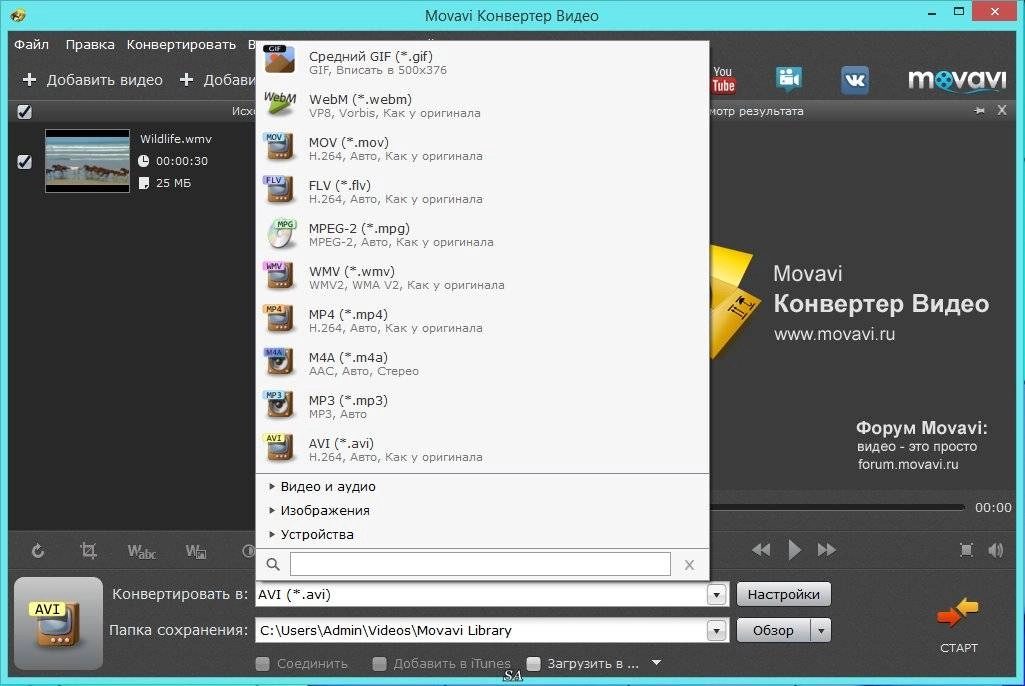Click the Wildlife.wmv file name

(176, 139)
